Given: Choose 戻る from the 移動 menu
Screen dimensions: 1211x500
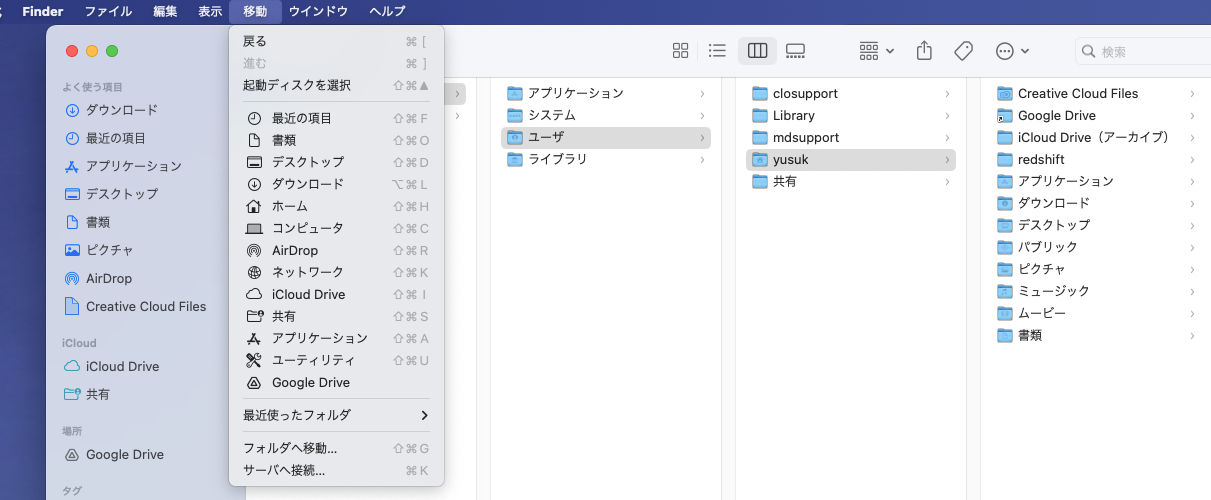Looking at the screenshot, I should (x=336, y=41).
